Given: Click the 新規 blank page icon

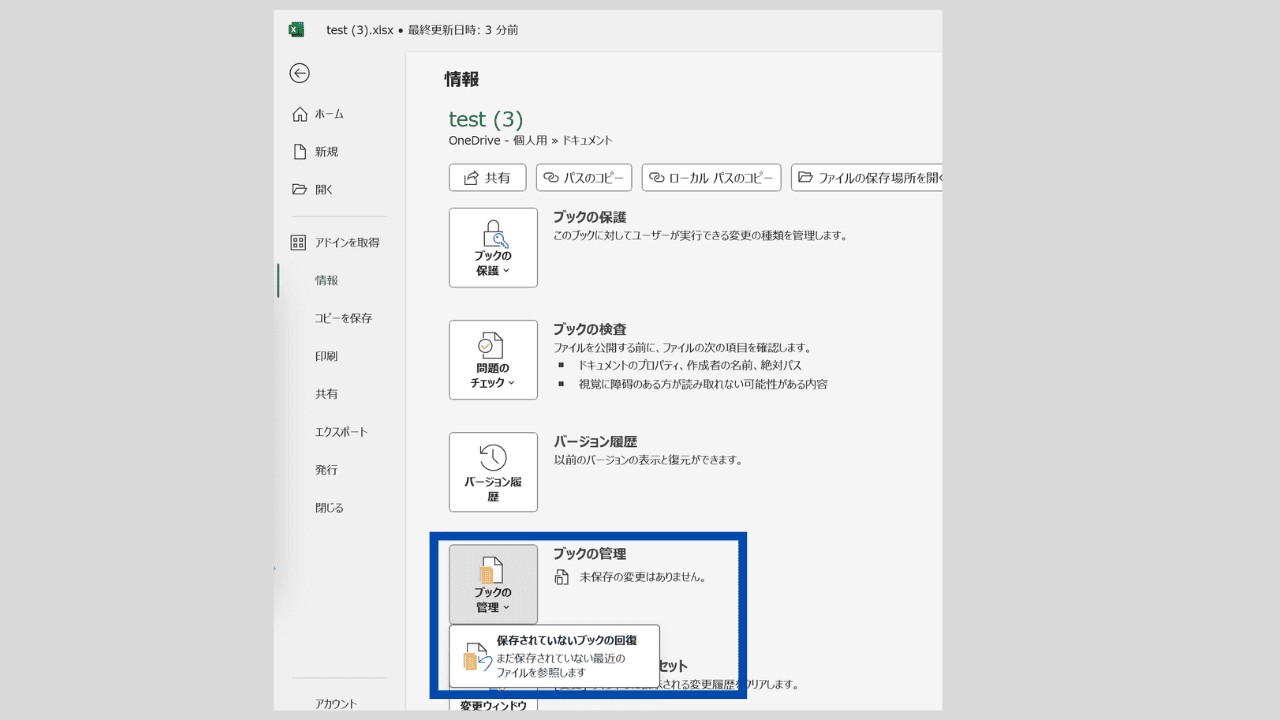Looking at the screenshot, I should tap(299, 152).
